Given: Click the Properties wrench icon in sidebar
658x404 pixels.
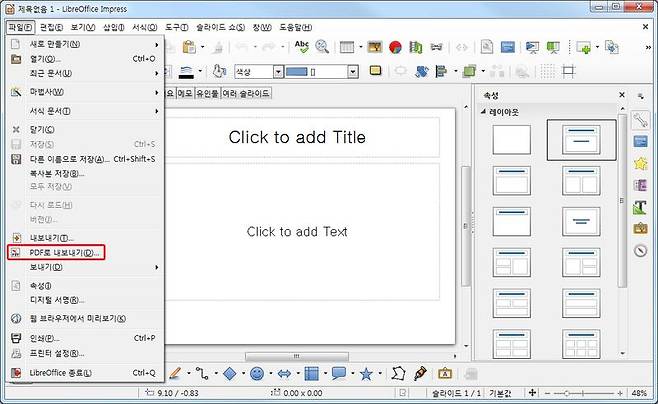Looking at the screenshot, I should (x=641, y=119).
